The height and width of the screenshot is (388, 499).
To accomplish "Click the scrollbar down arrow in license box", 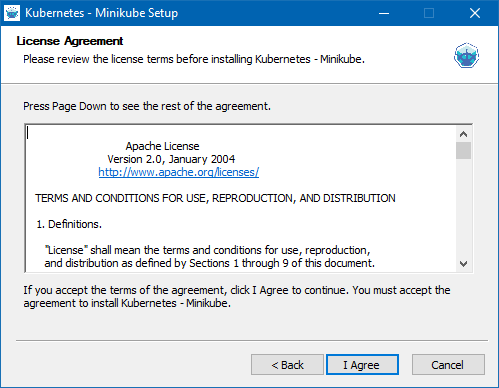I will [x=463, y=264].
